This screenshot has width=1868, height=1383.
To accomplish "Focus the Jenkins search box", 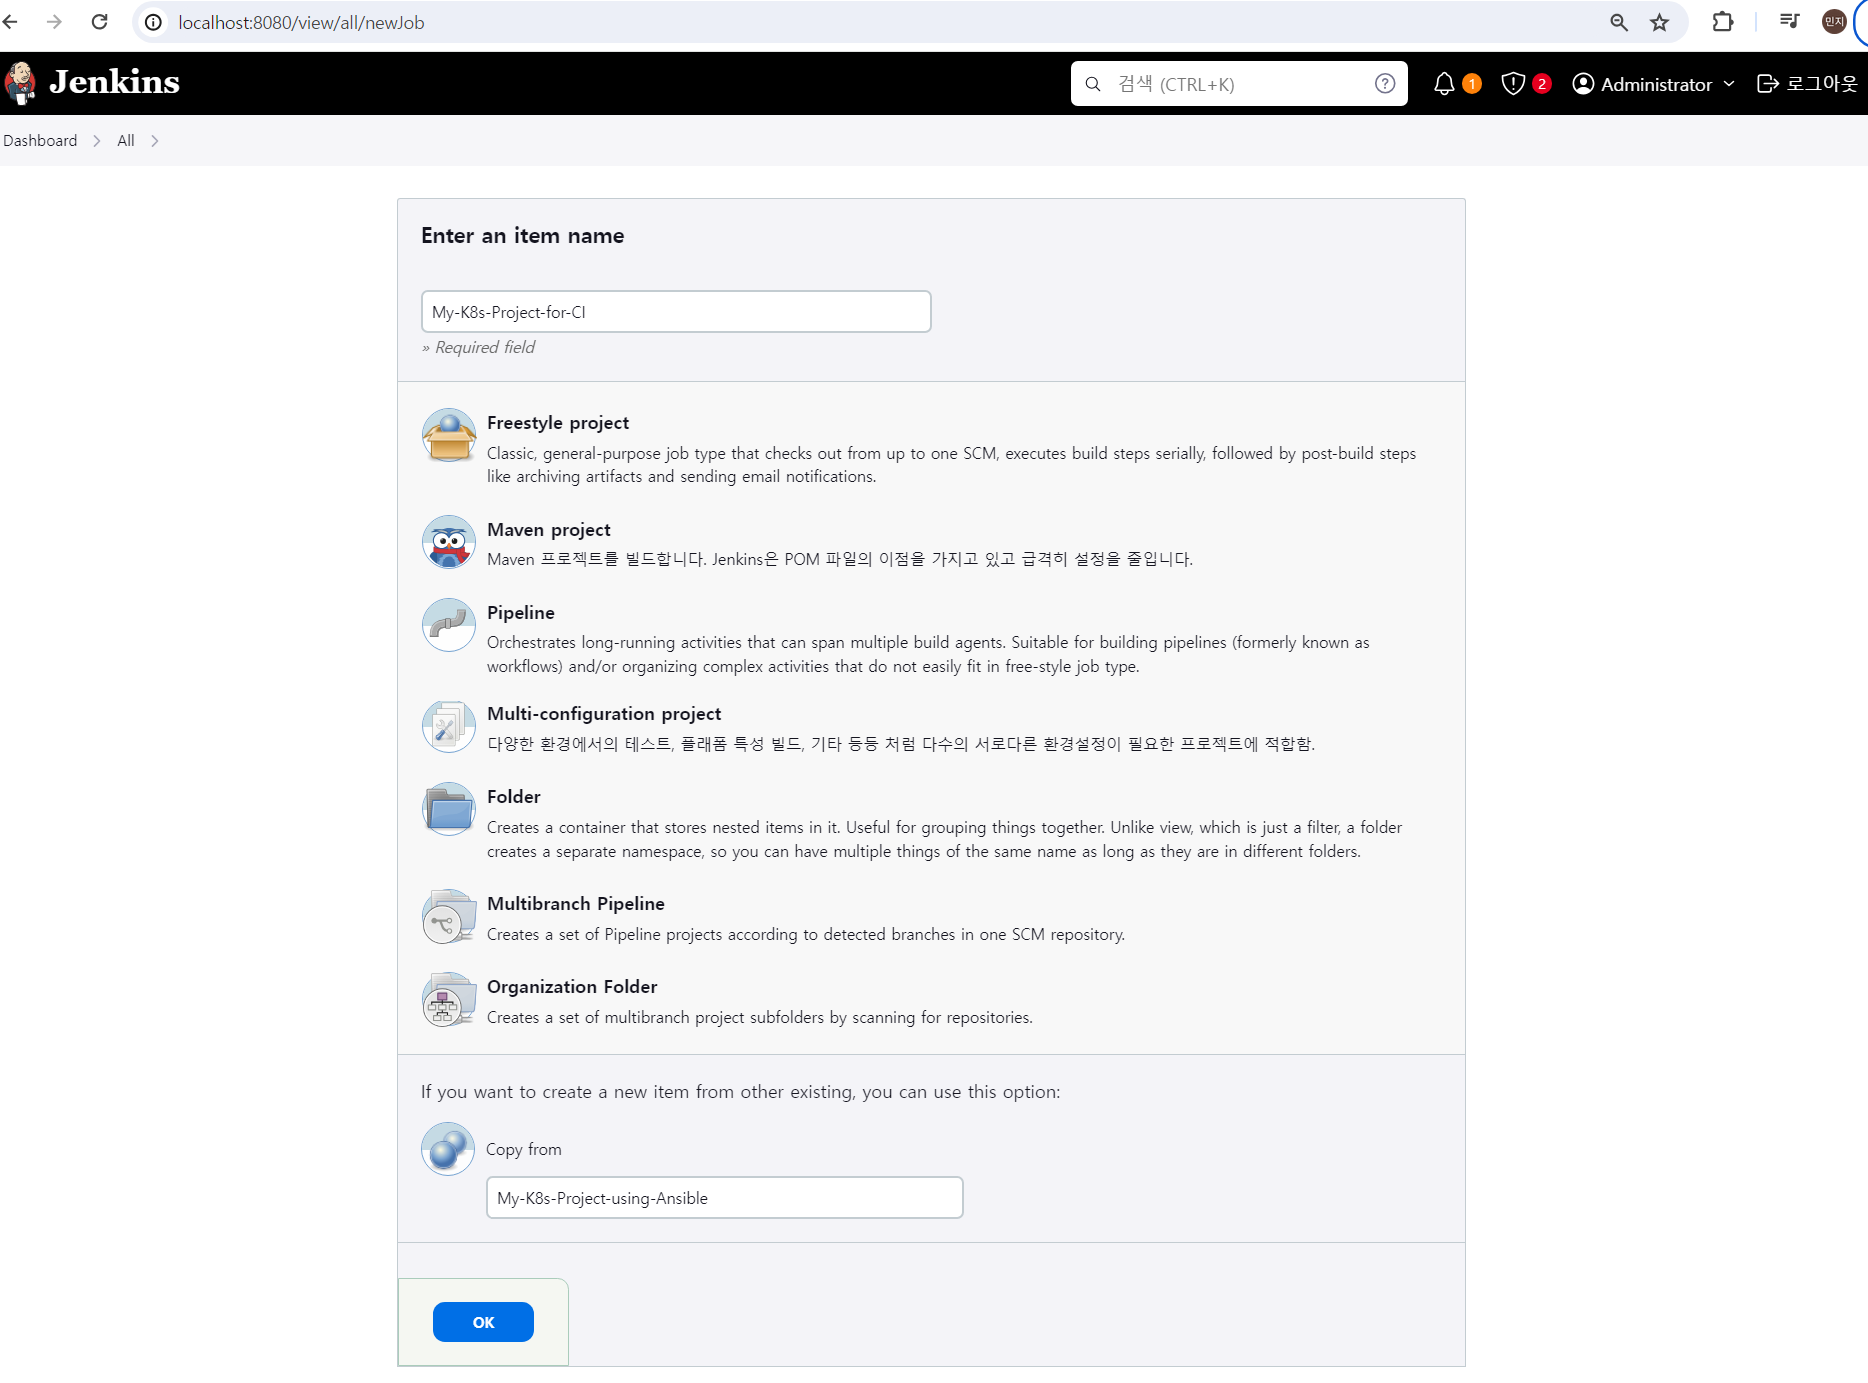I will click(1239, 84).
